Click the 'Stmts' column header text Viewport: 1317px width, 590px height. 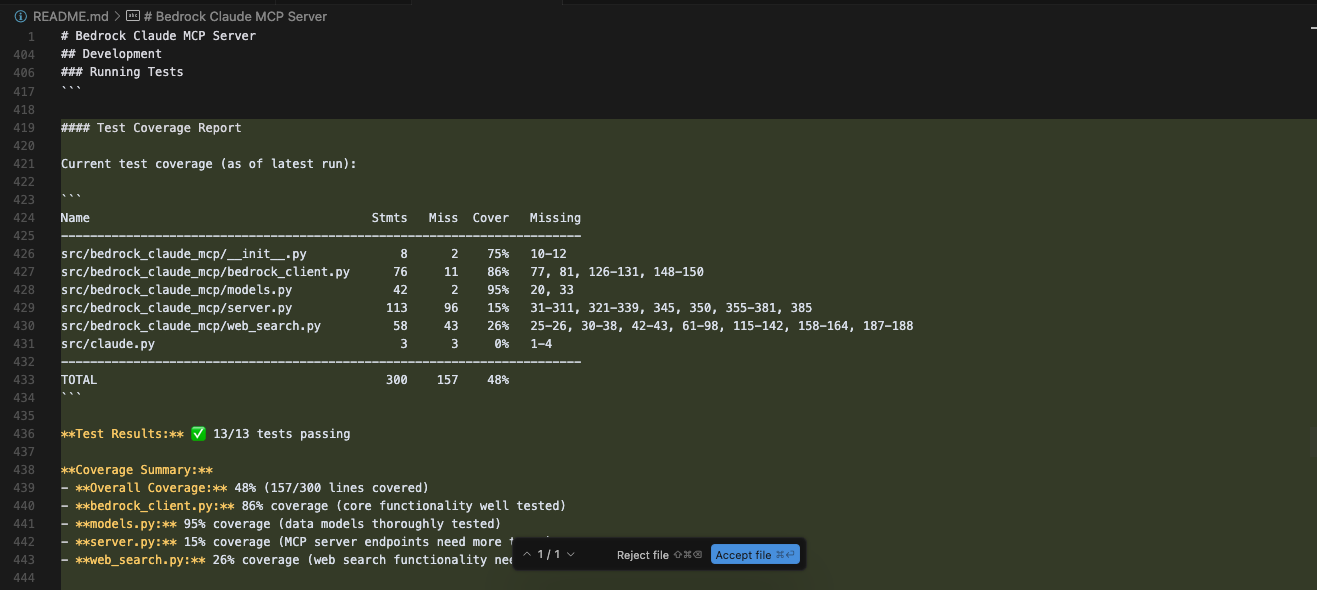390,218
